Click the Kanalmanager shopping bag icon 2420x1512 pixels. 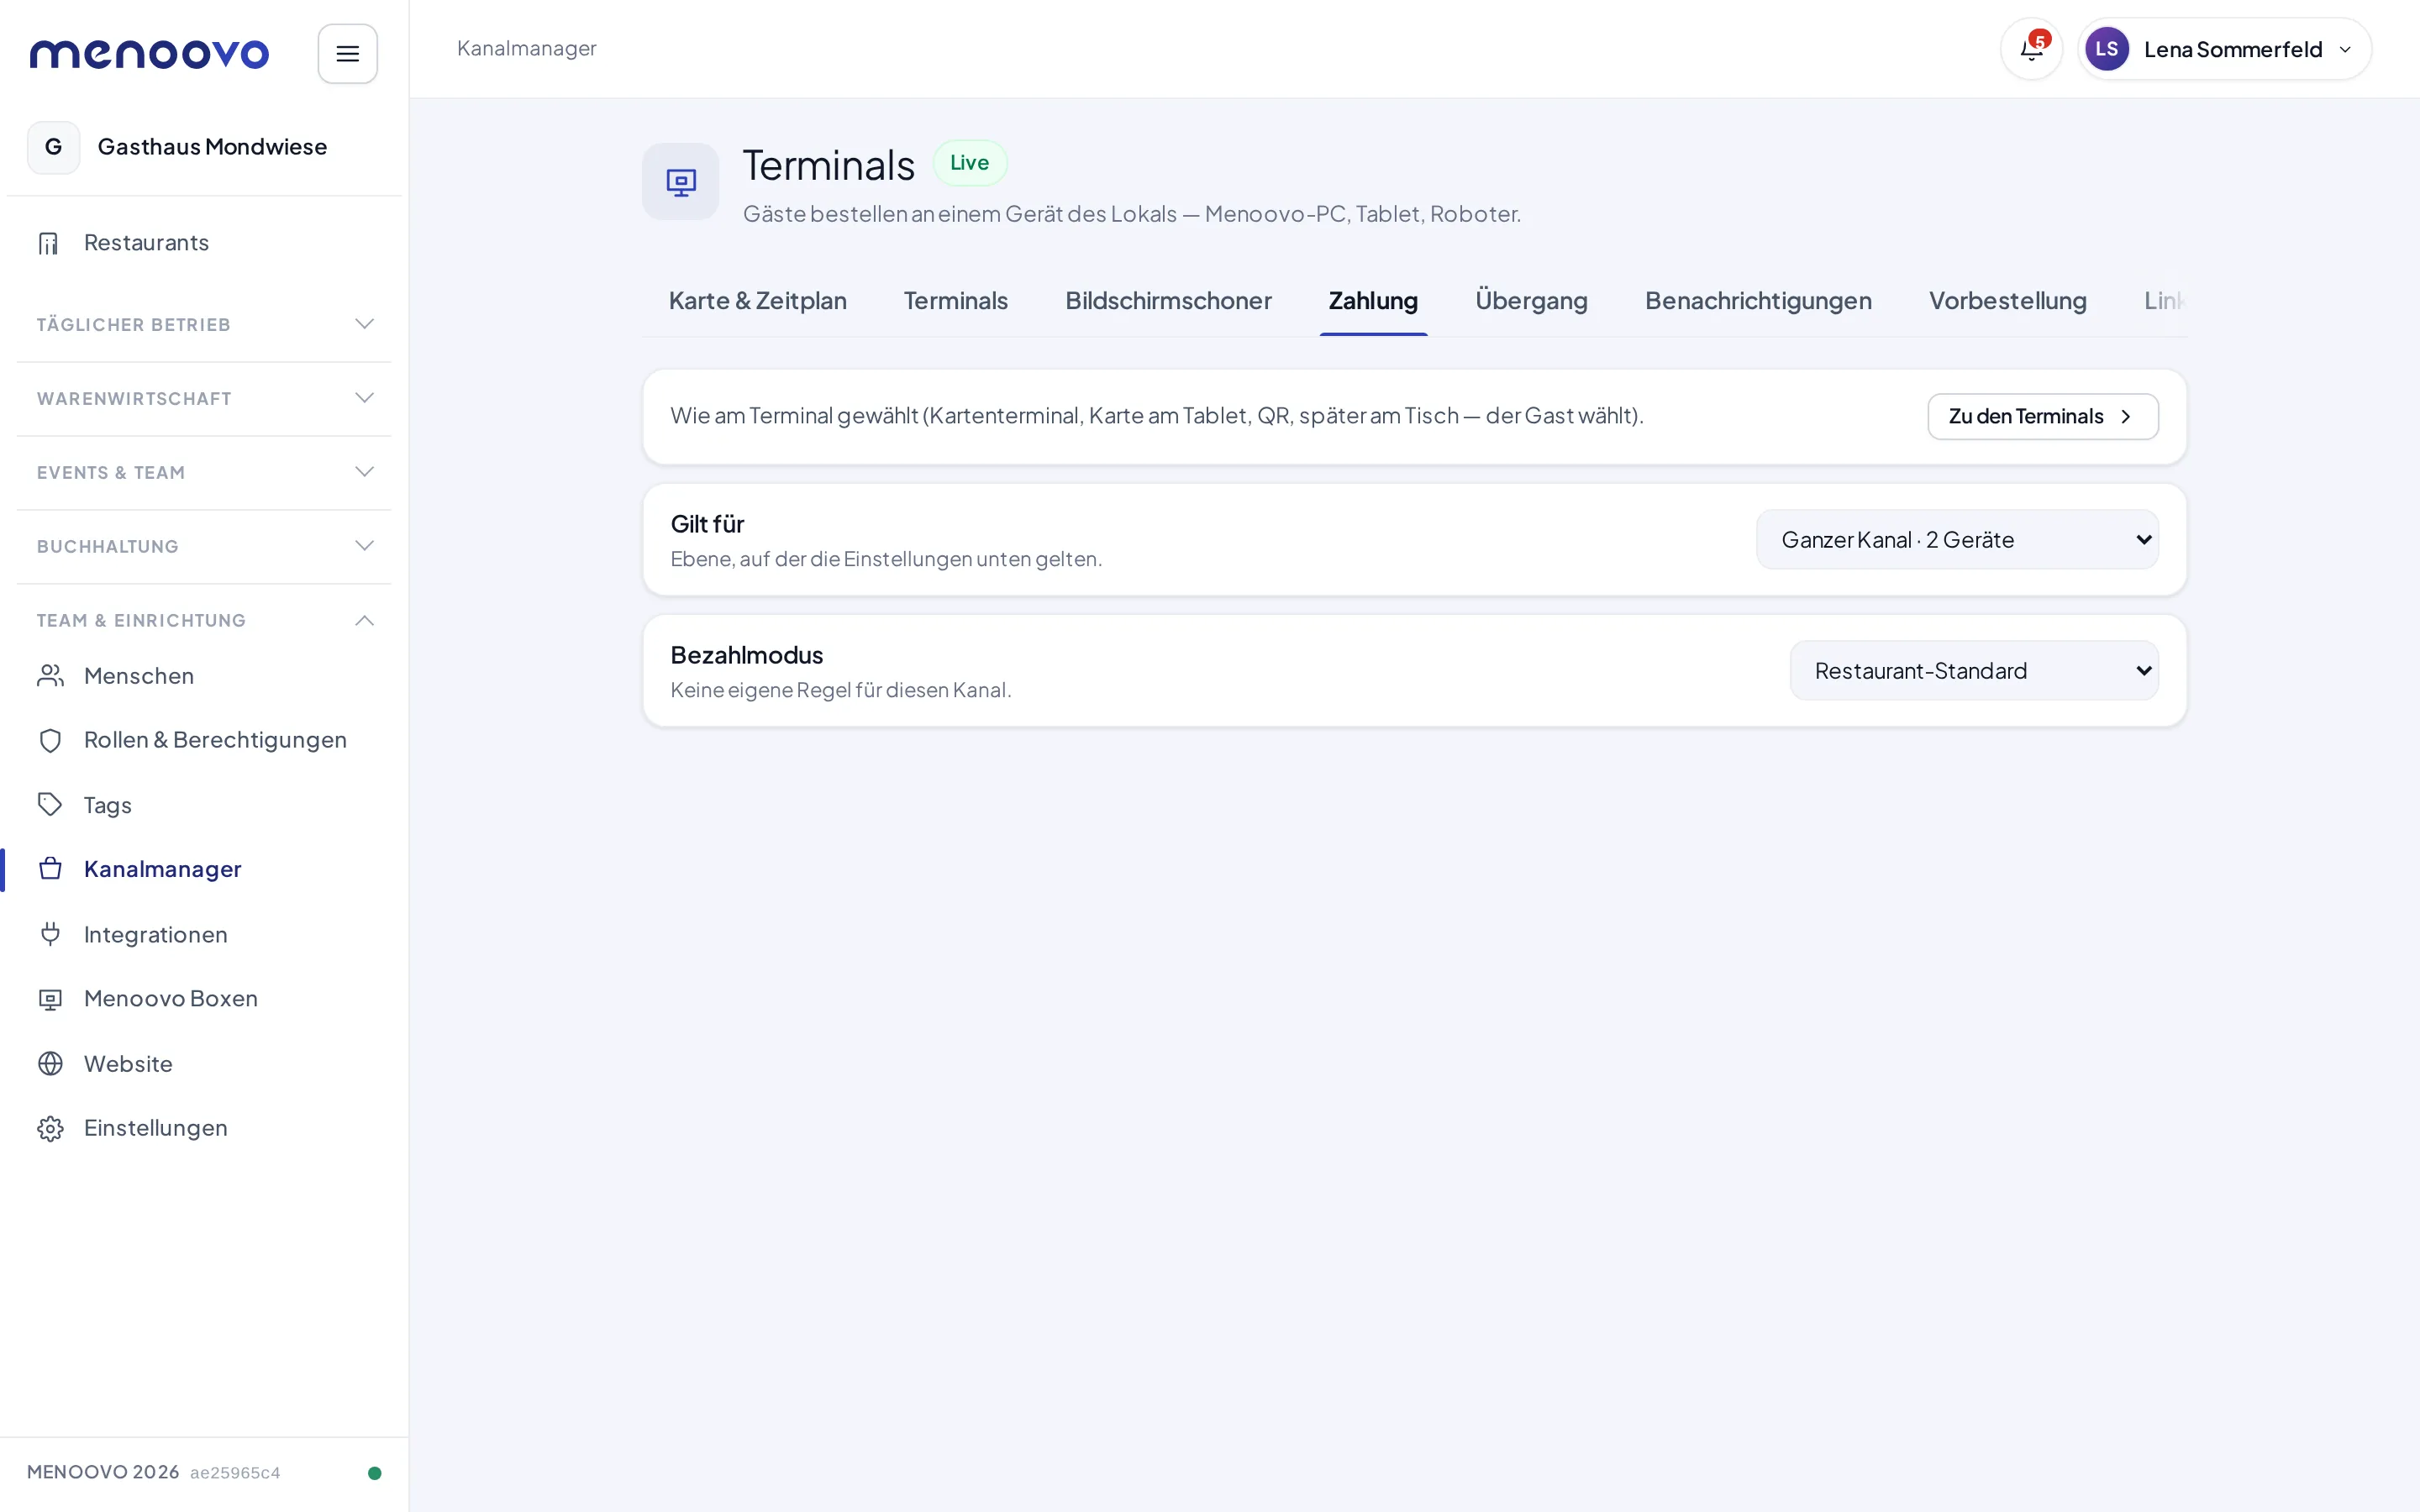[50, 869]
